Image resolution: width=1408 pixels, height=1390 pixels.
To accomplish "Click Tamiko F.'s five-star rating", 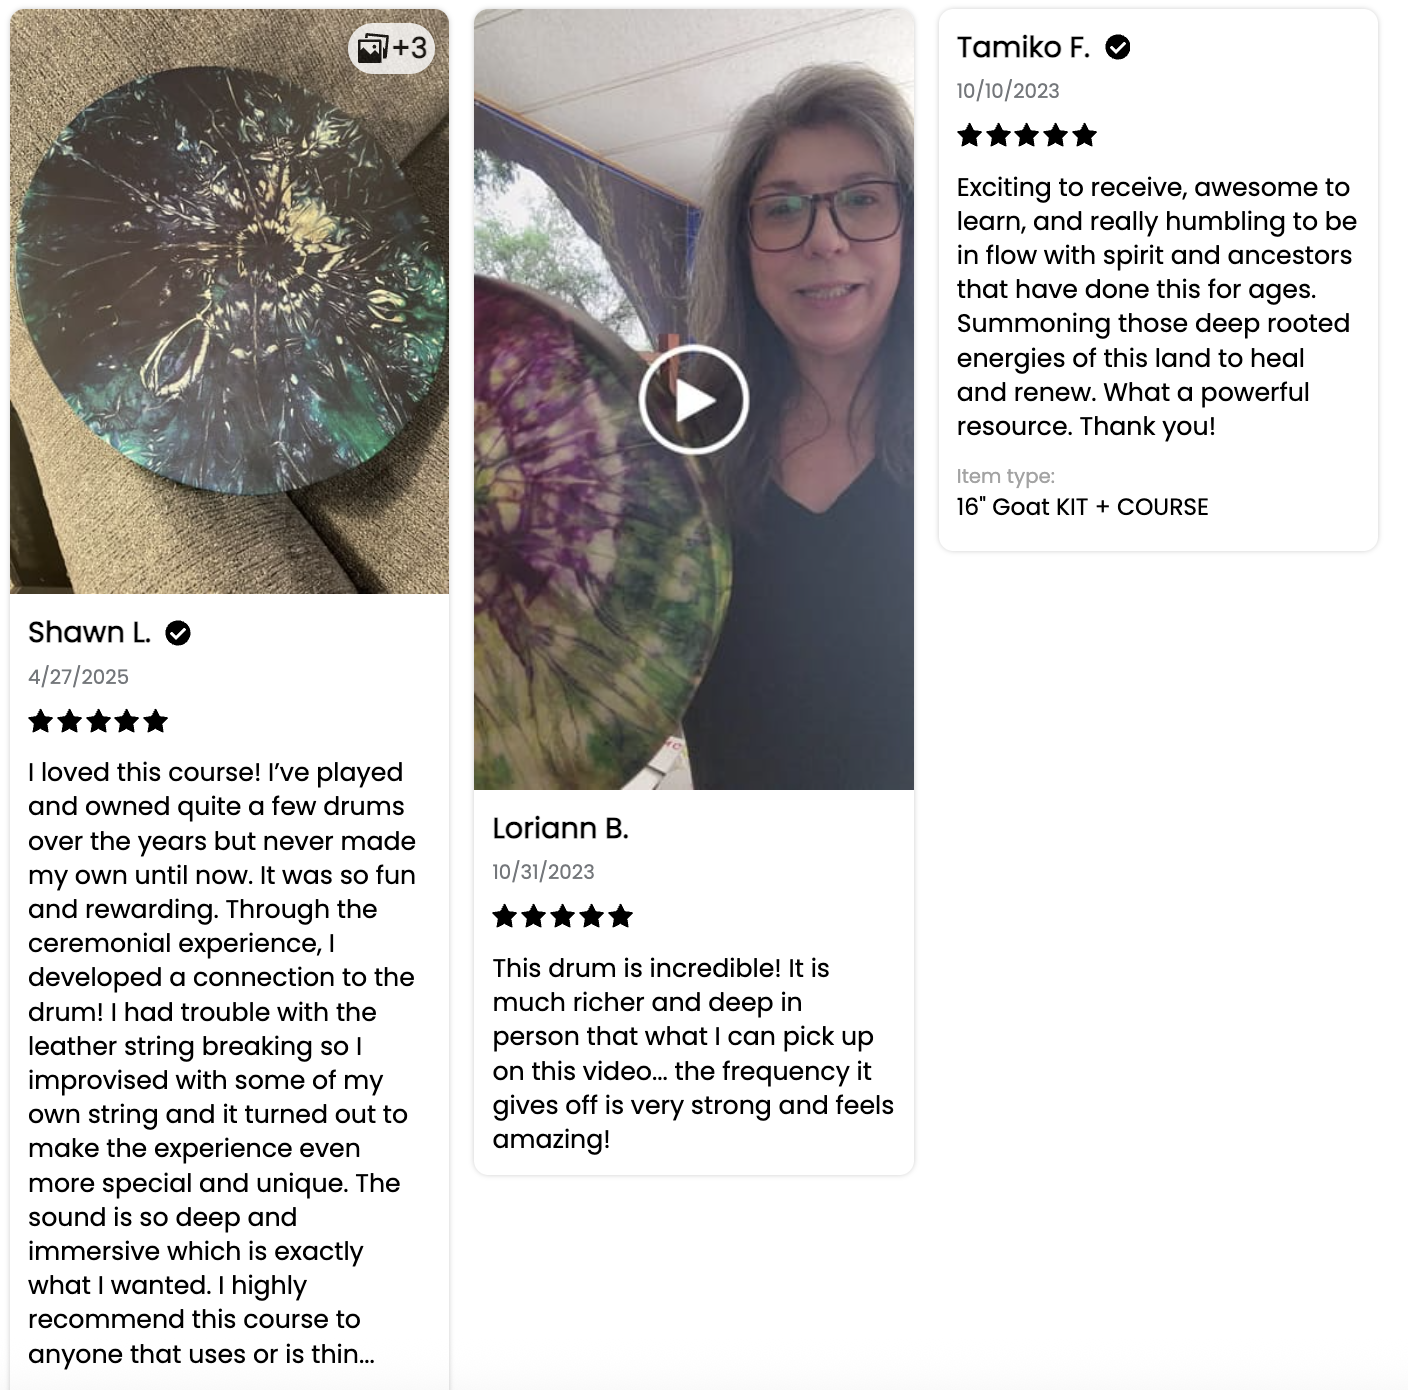I will 1027,135.
